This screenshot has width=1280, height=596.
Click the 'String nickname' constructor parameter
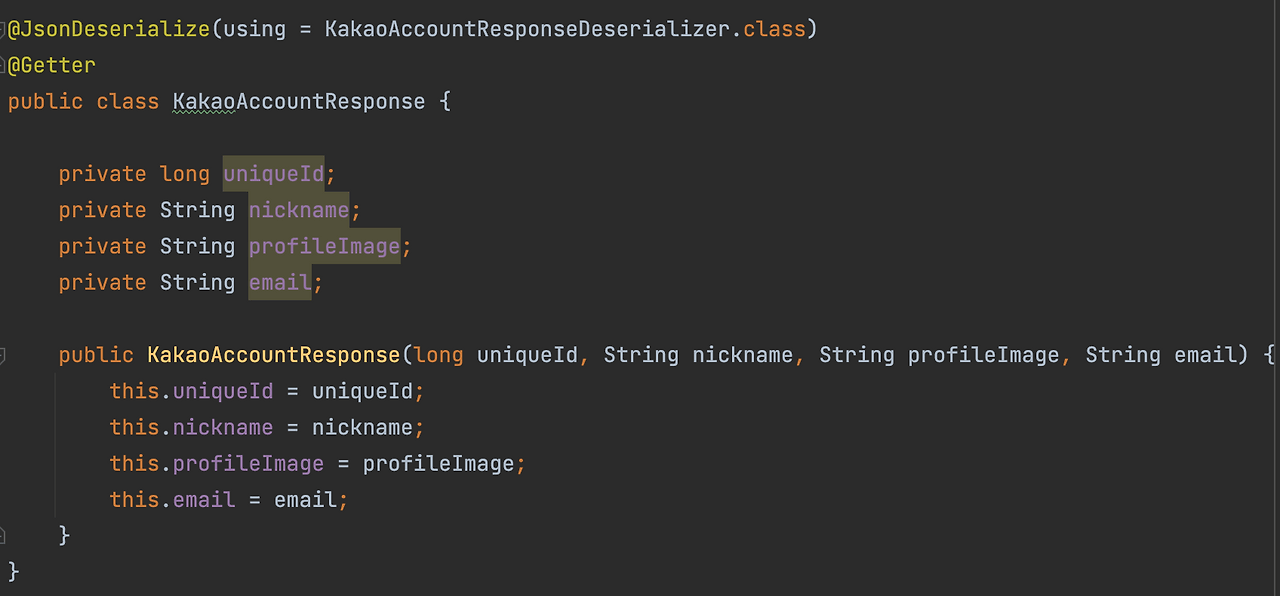point(698,355)
